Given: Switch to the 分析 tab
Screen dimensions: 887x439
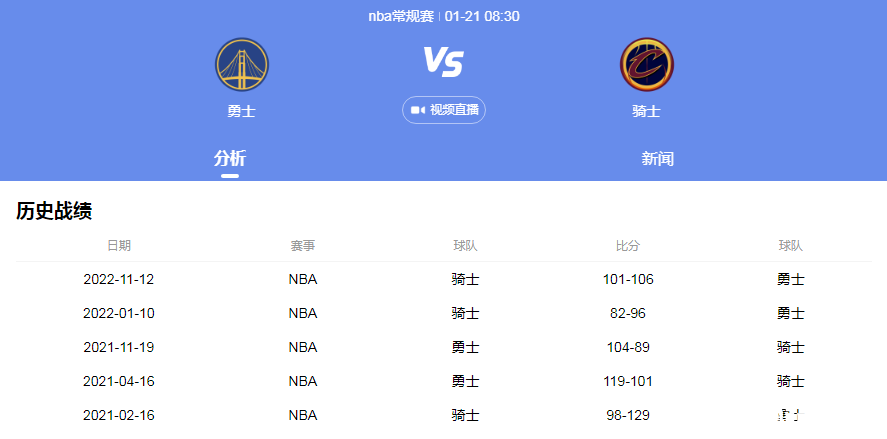Looking at the screenshot, I should [230, 158].
